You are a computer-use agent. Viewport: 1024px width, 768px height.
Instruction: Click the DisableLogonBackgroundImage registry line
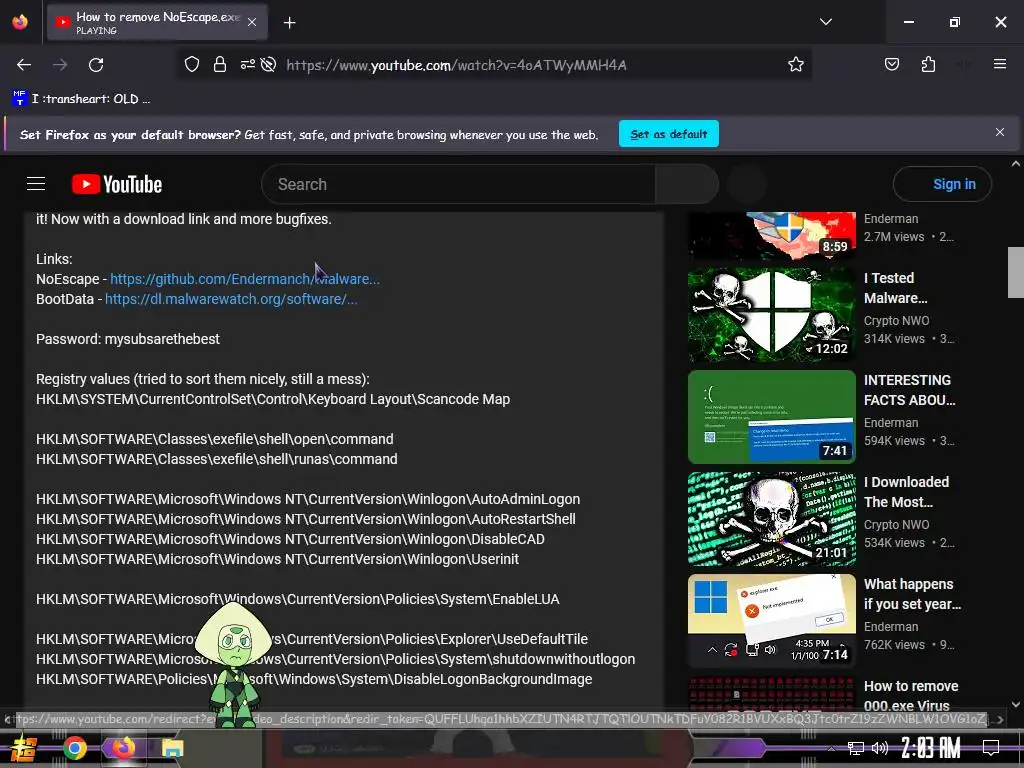tap(314, 679)
